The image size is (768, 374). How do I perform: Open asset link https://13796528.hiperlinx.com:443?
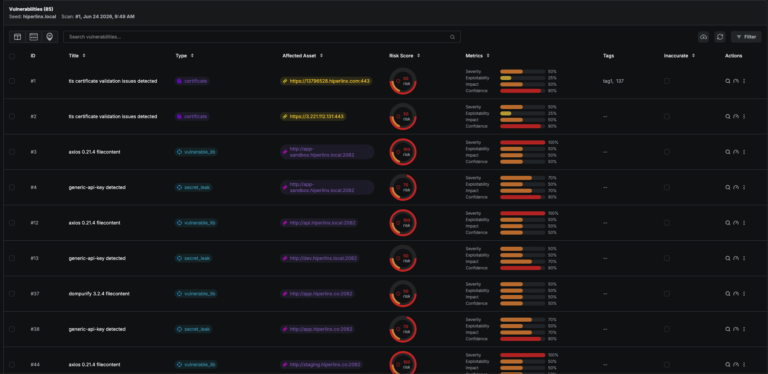(x=326, y=81)
